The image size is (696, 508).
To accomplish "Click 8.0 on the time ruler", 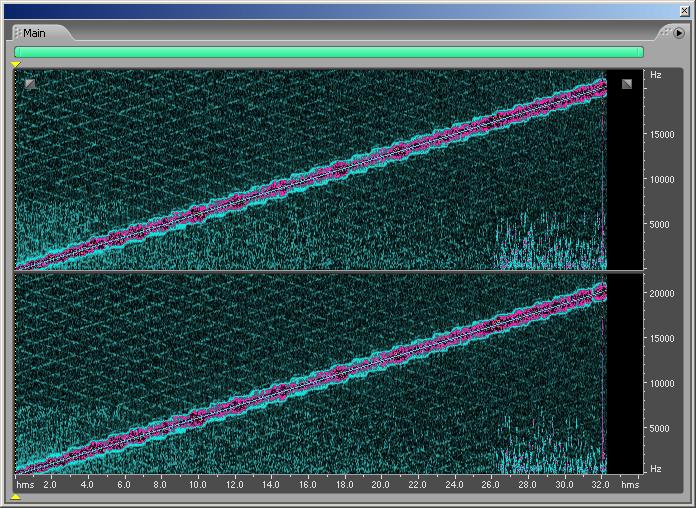I will pos(160,484).
